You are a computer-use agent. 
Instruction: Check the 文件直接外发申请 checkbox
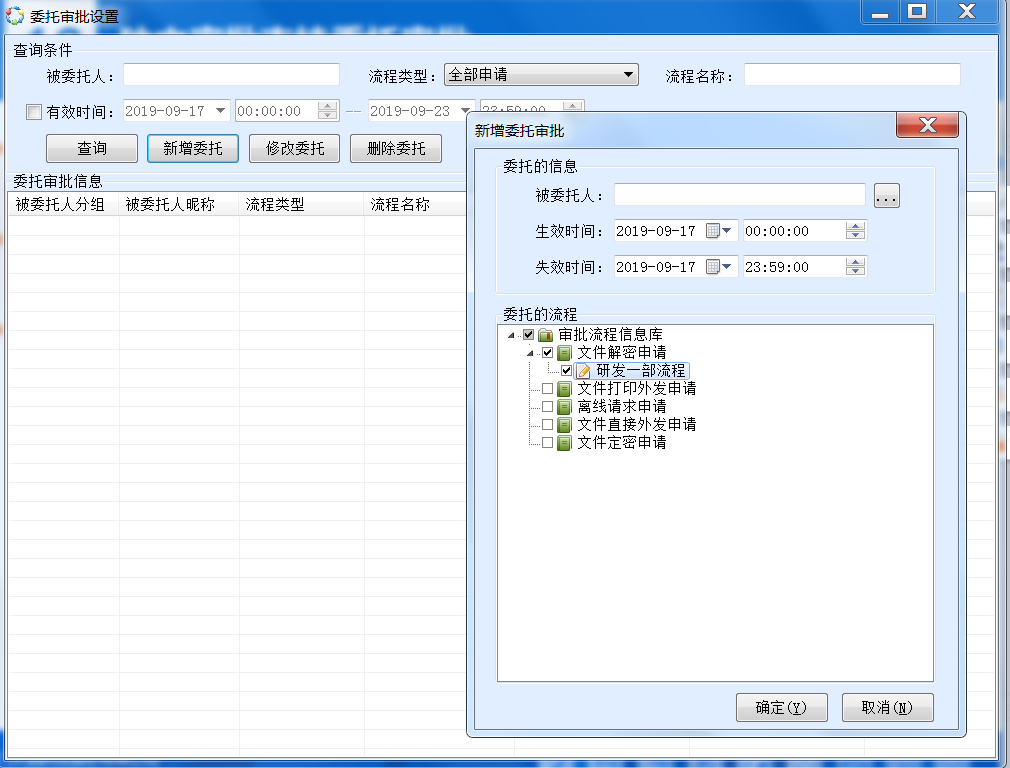(x=548, y=425)
